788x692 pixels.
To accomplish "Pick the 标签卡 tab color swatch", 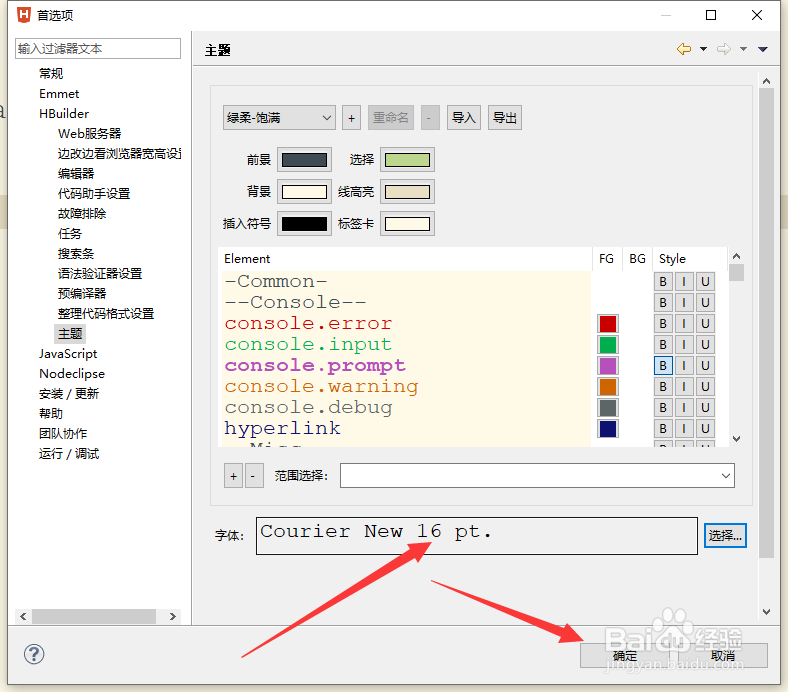I will (407, 224).
